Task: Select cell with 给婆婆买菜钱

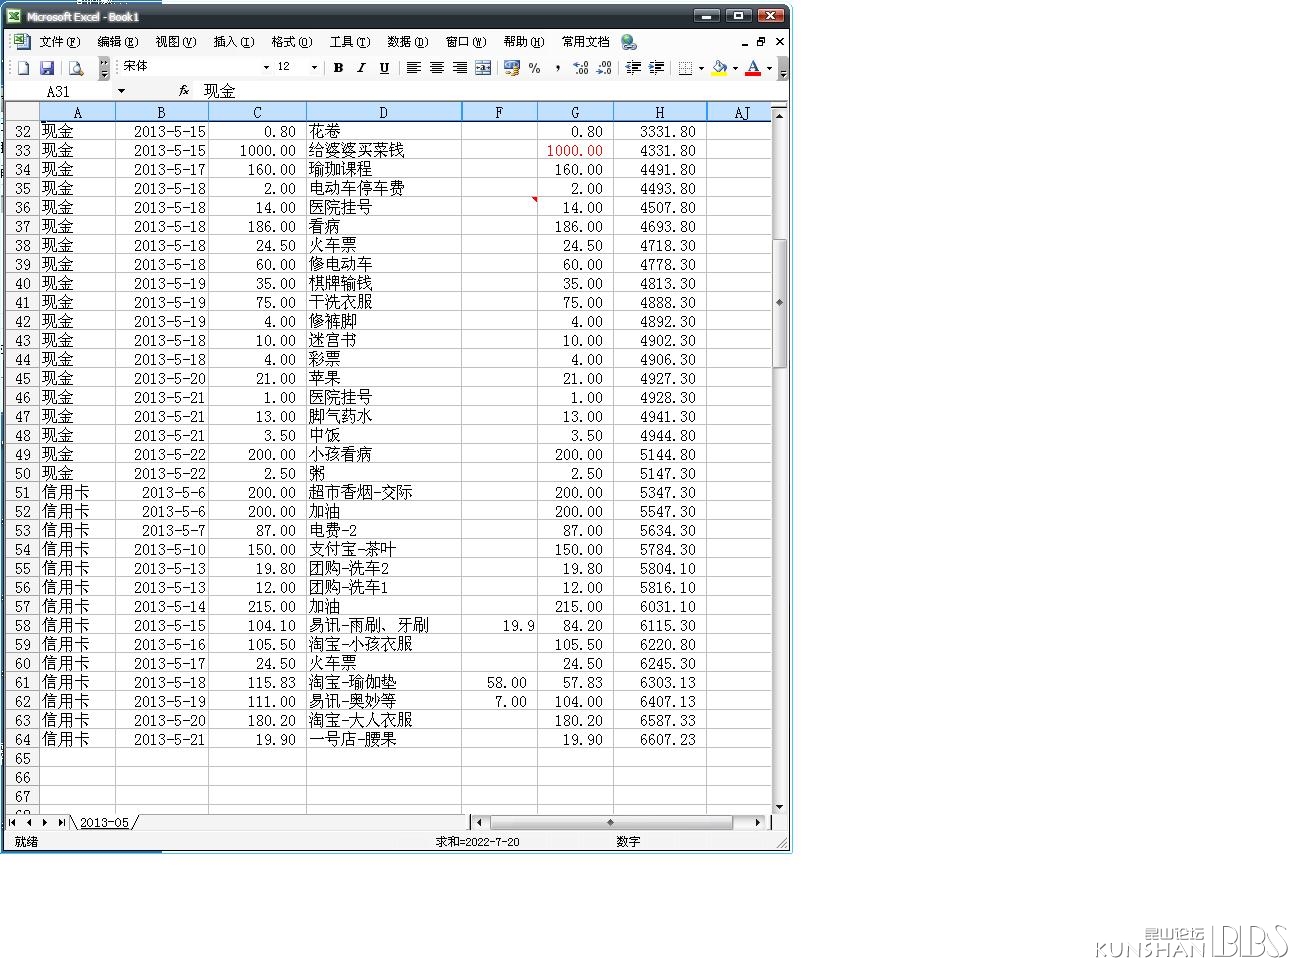Action: point(384,150)
